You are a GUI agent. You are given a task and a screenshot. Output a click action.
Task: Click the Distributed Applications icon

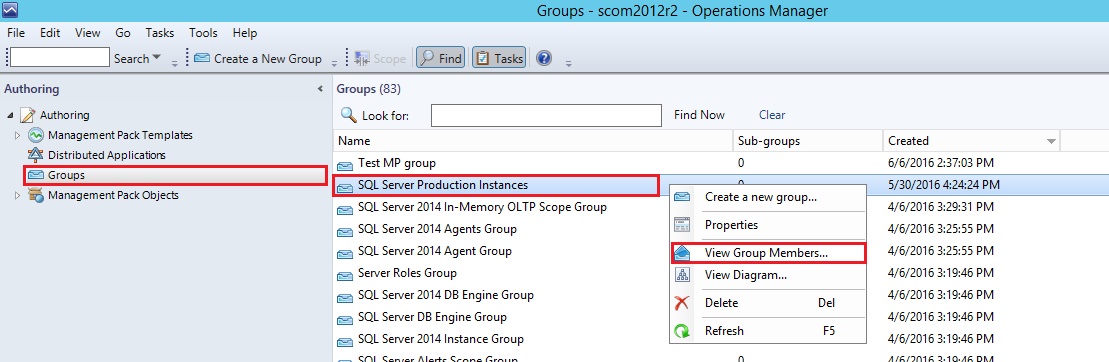pos(36,155)
